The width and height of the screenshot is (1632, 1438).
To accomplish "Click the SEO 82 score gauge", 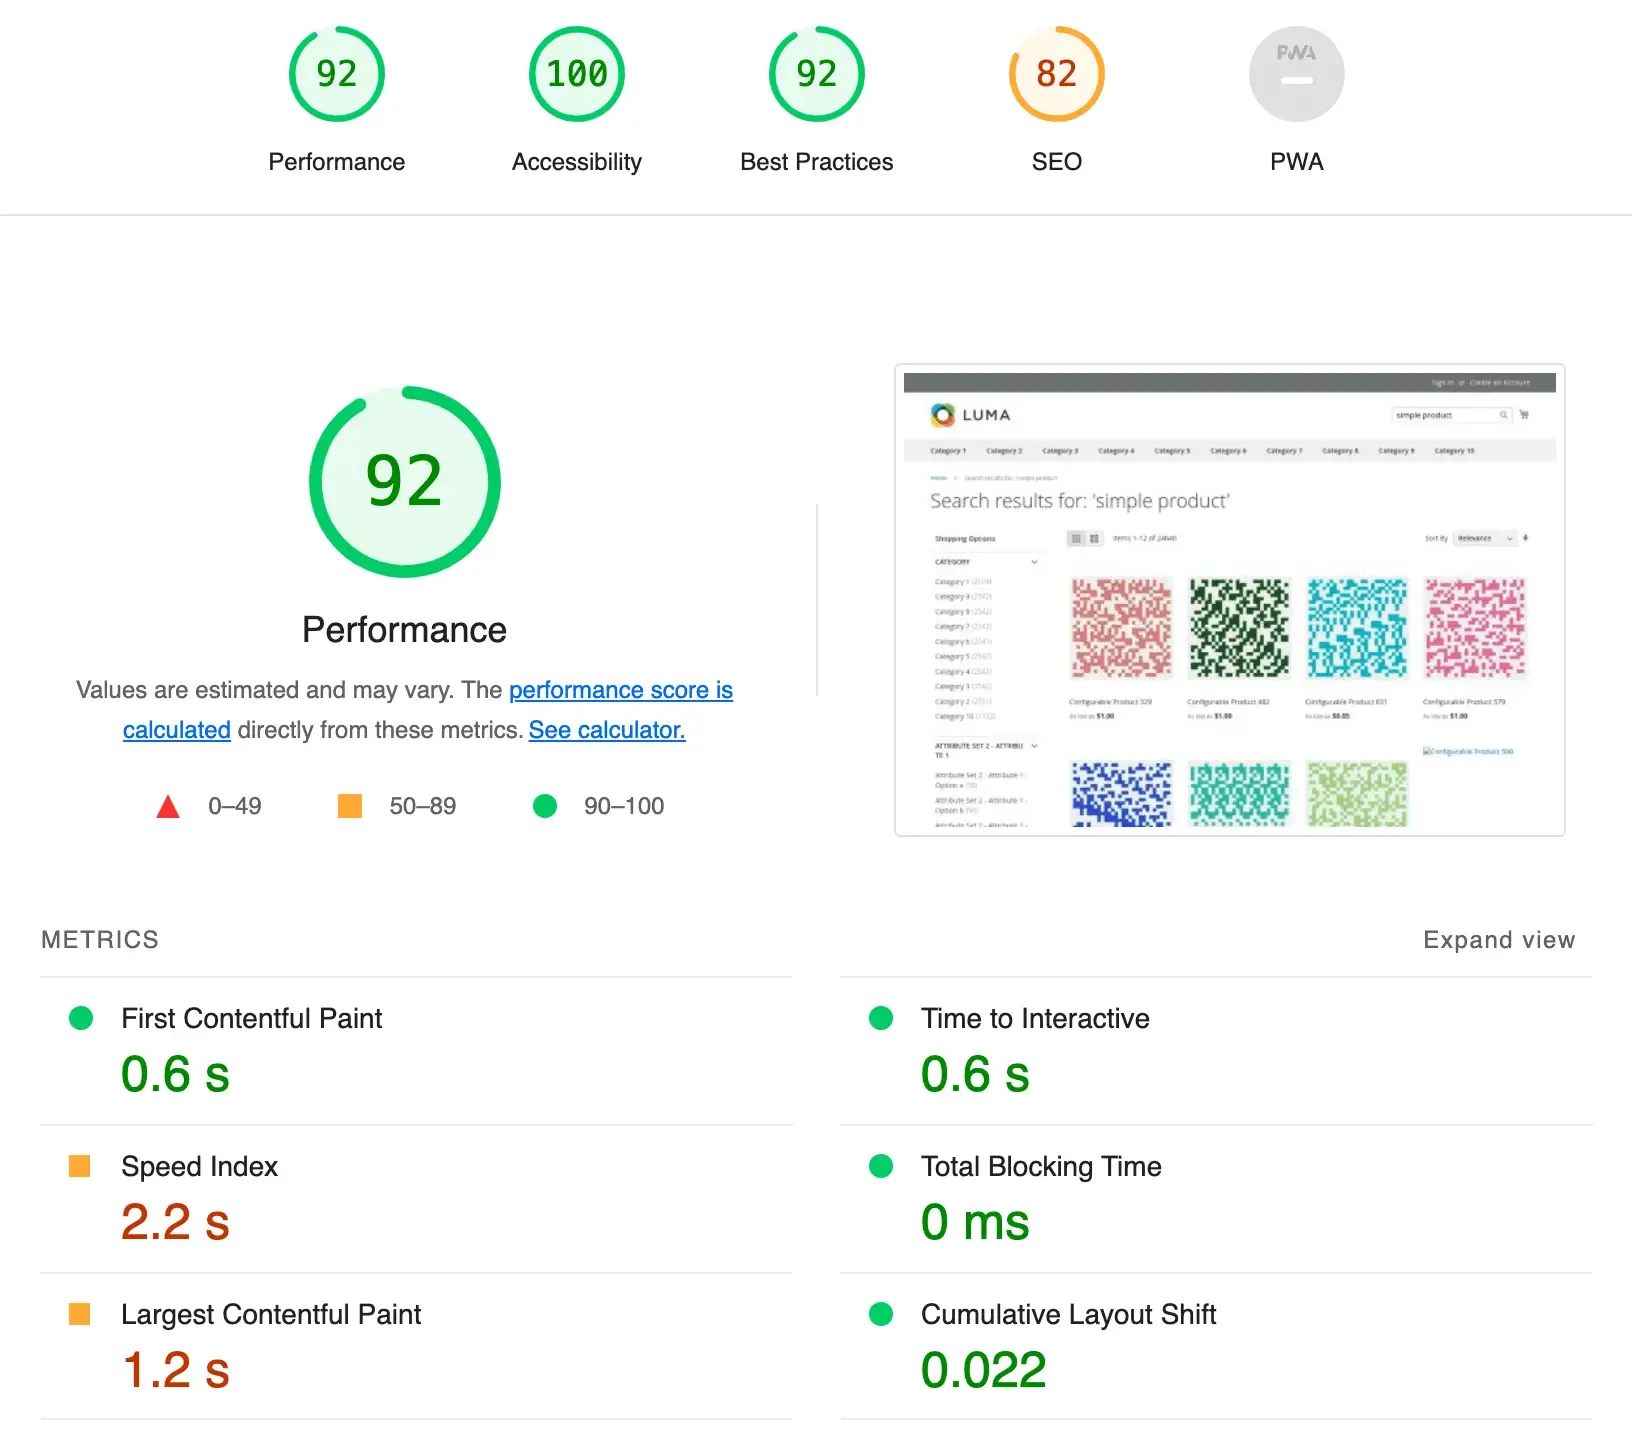I will [1056, 74].
